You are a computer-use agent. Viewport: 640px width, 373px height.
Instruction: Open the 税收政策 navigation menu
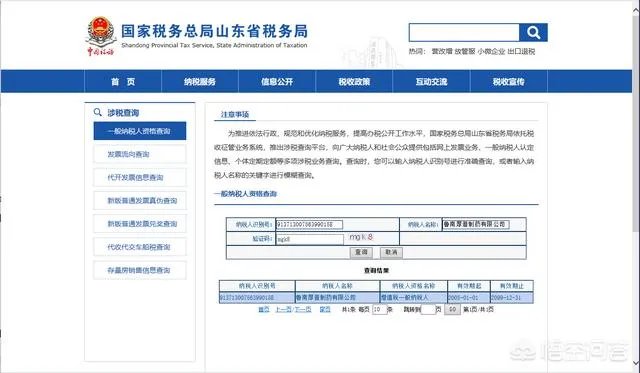pyautogui.click(x=354, y=82)
